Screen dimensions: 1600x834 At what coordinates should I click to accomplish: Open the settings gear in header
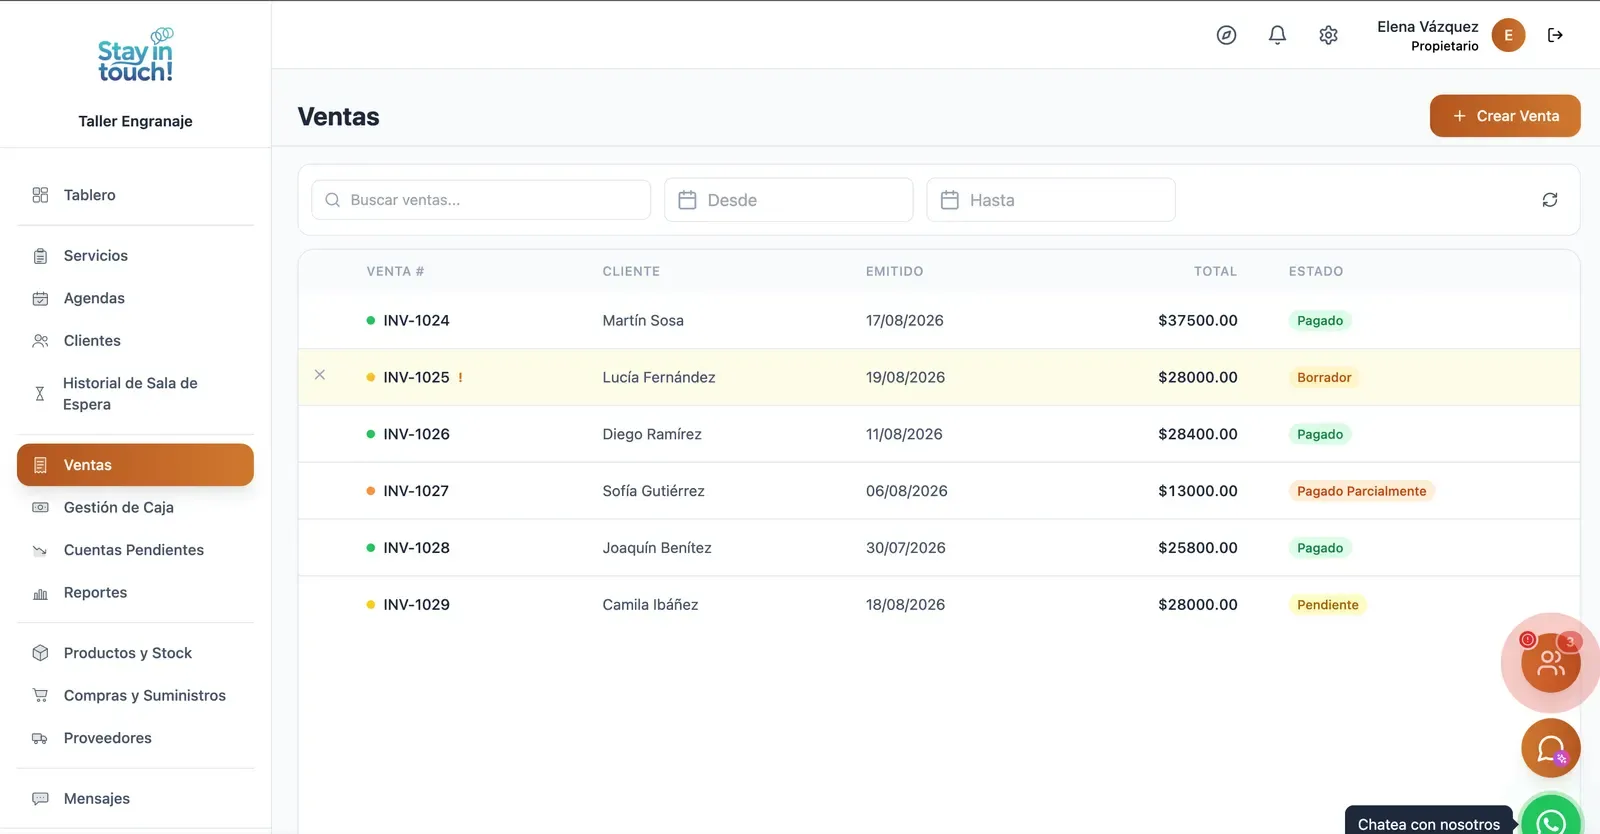click(1328, 35)
